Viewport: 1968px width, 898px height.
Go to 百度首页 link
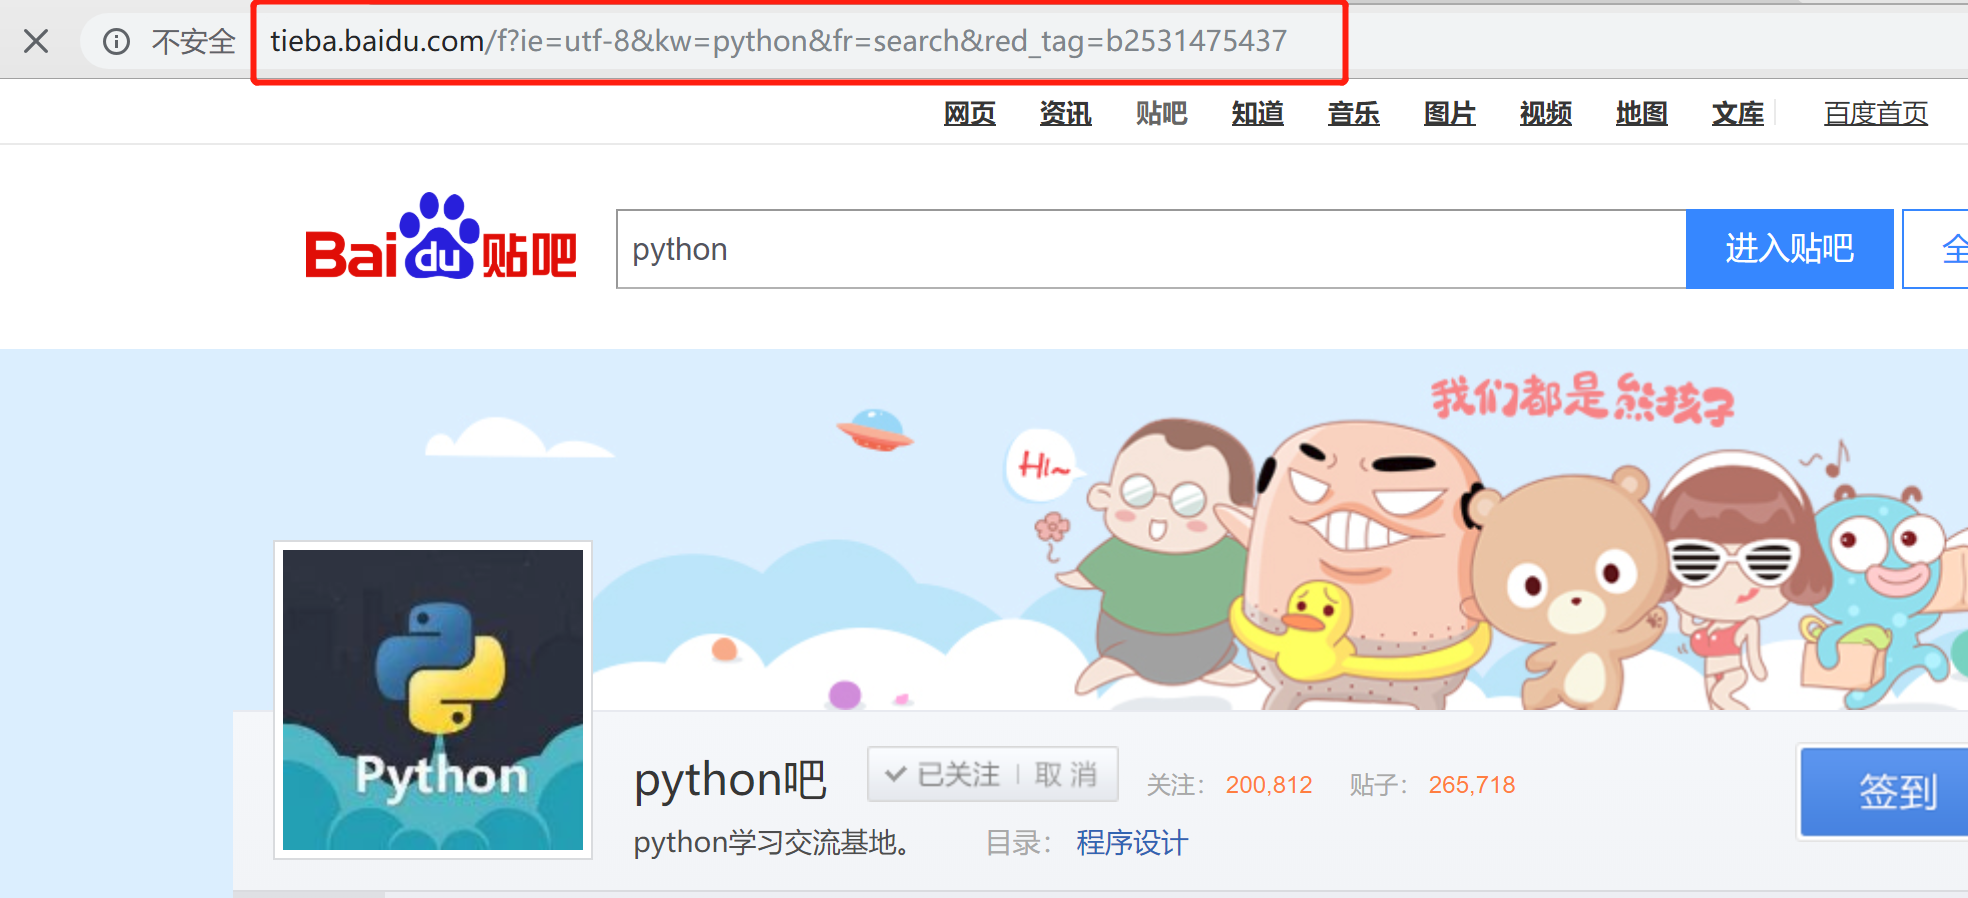pyautogui.click(x=1876, y=114)
